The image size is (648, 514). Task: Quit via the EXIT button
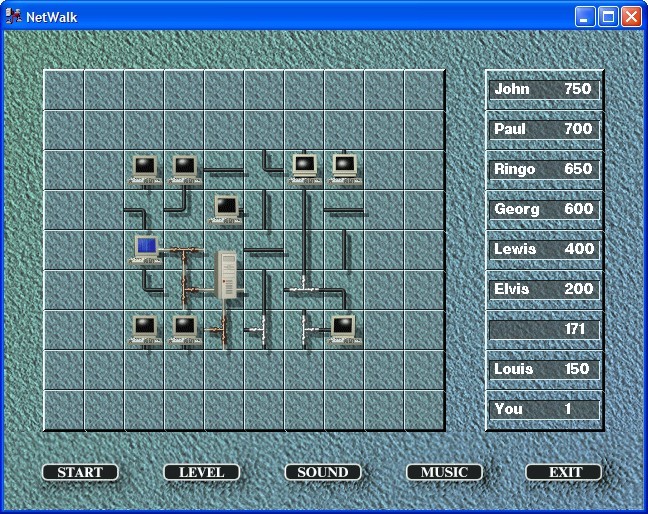tap(564, 472)
